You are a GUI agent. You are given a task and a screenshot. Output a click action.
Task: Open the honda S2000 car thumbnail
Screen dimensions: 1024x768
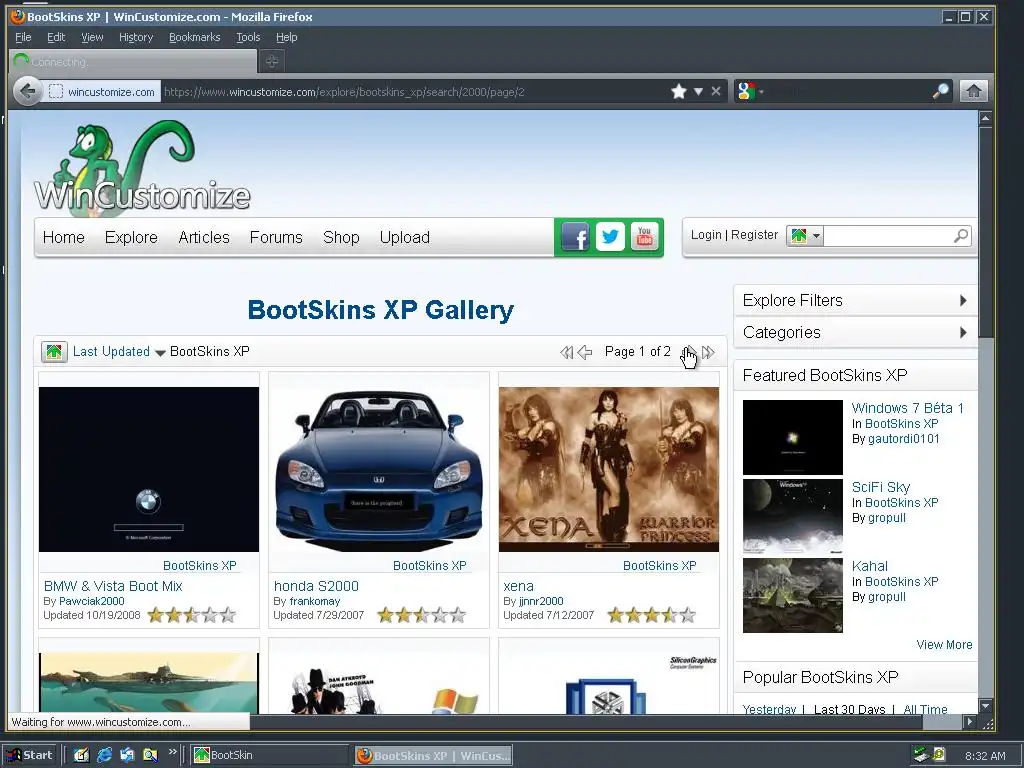coord(379,470)
